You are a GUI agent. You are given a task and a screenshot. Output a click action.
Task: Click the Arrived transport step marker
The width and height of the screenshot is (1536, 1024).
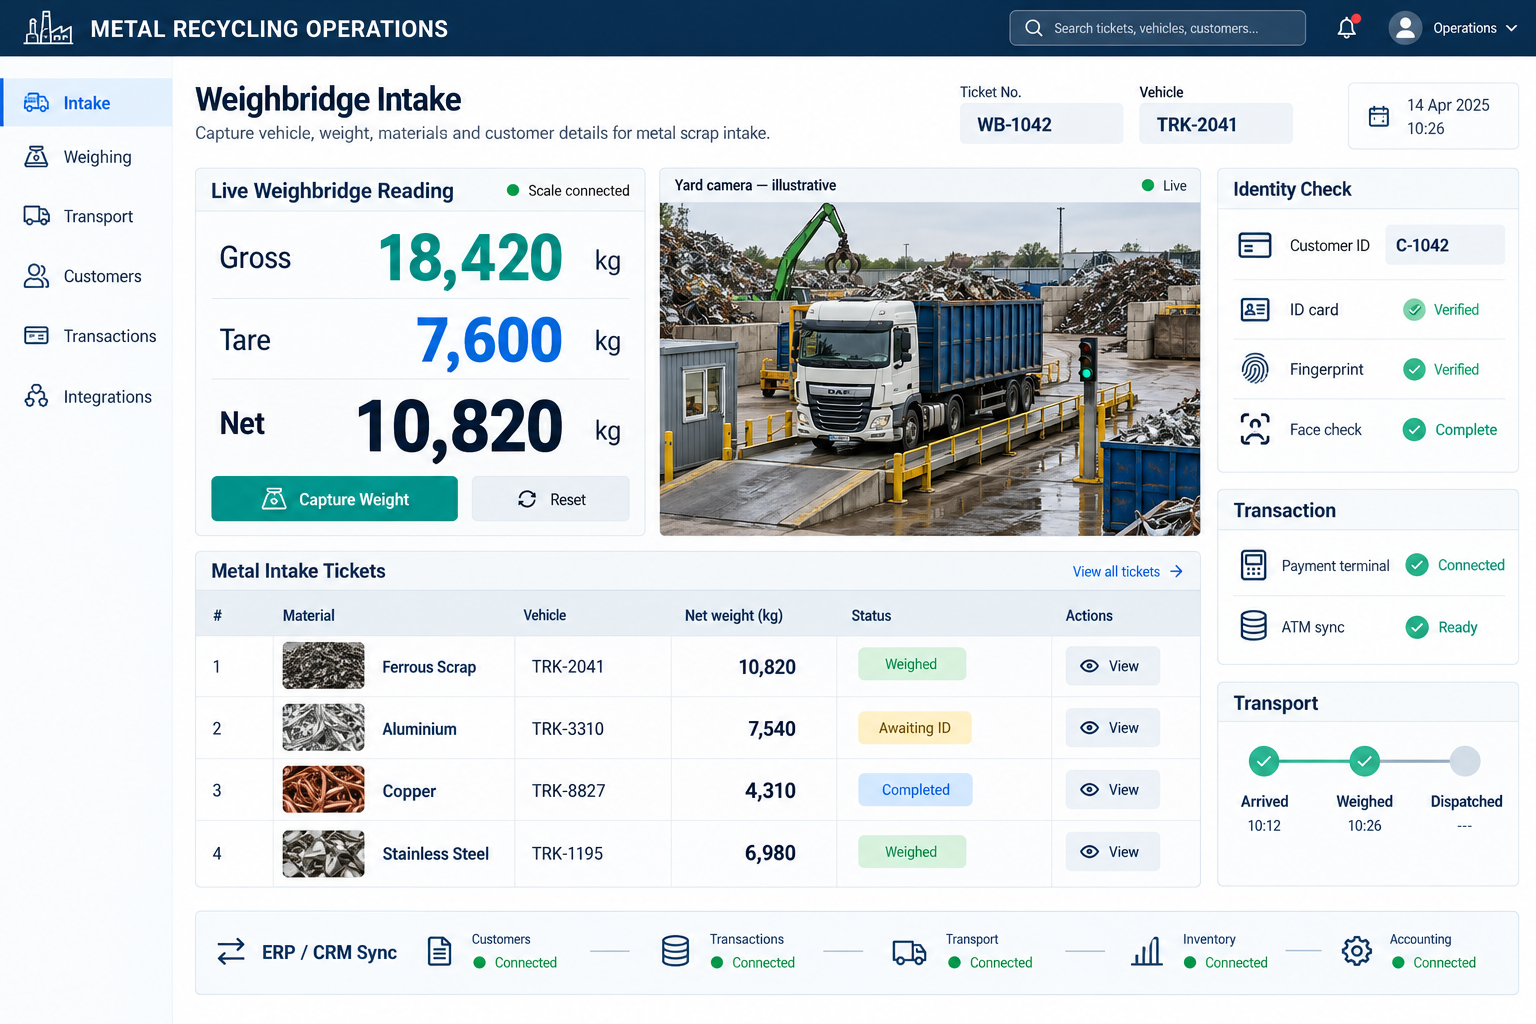click(1264, 761)
